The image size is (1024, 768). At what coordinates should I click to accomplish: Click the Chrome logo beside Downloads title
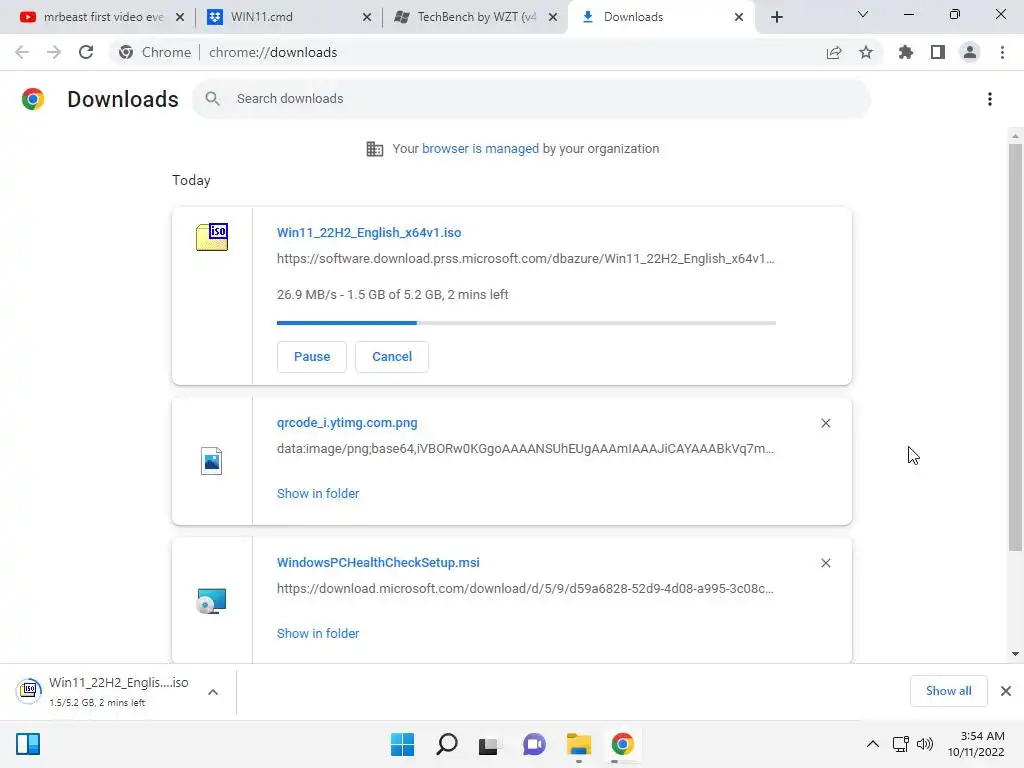[x=33, y=99]
